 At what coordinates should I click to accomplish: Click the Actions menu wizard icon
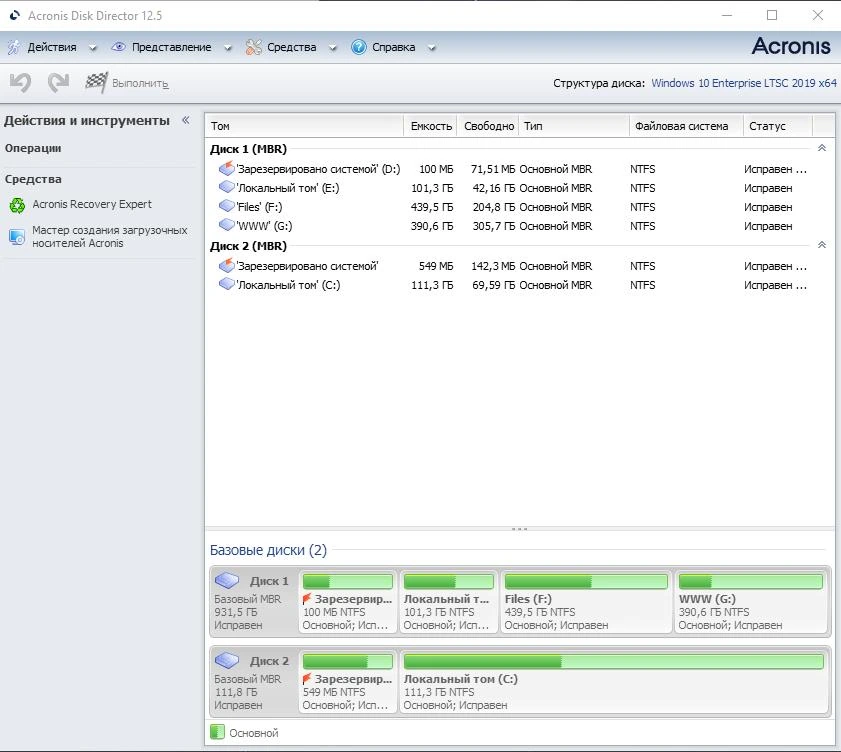(x=14, y=47)
